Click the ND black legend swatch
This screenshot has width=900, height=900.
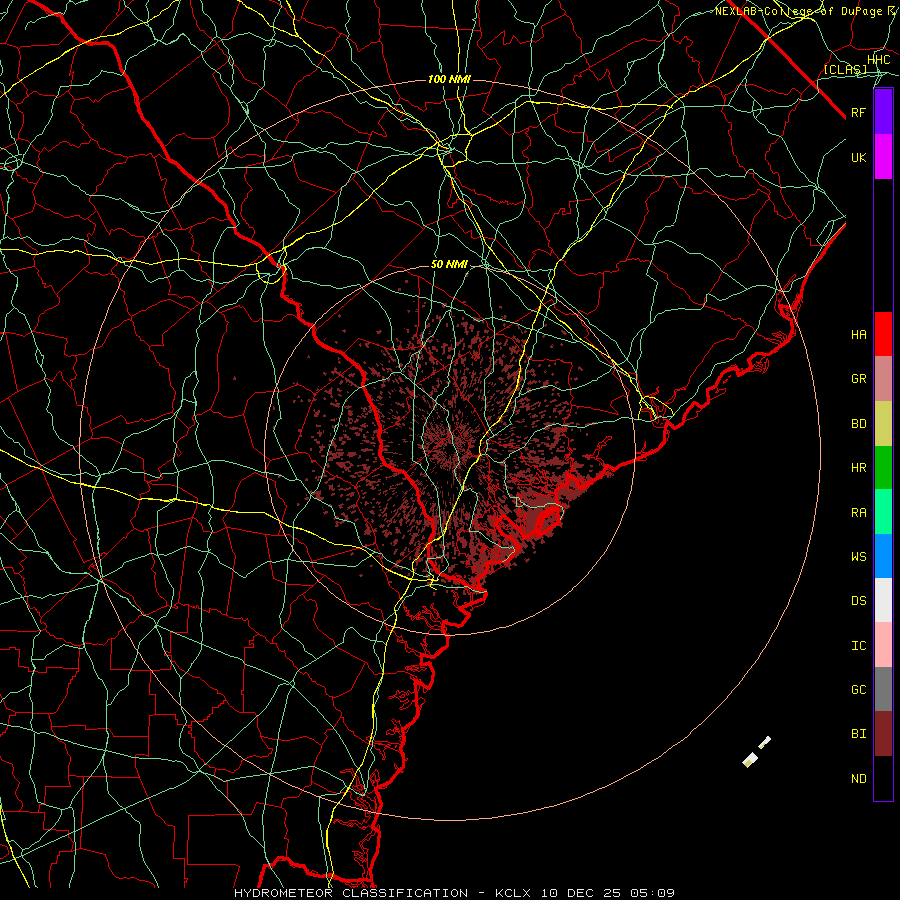883,778
